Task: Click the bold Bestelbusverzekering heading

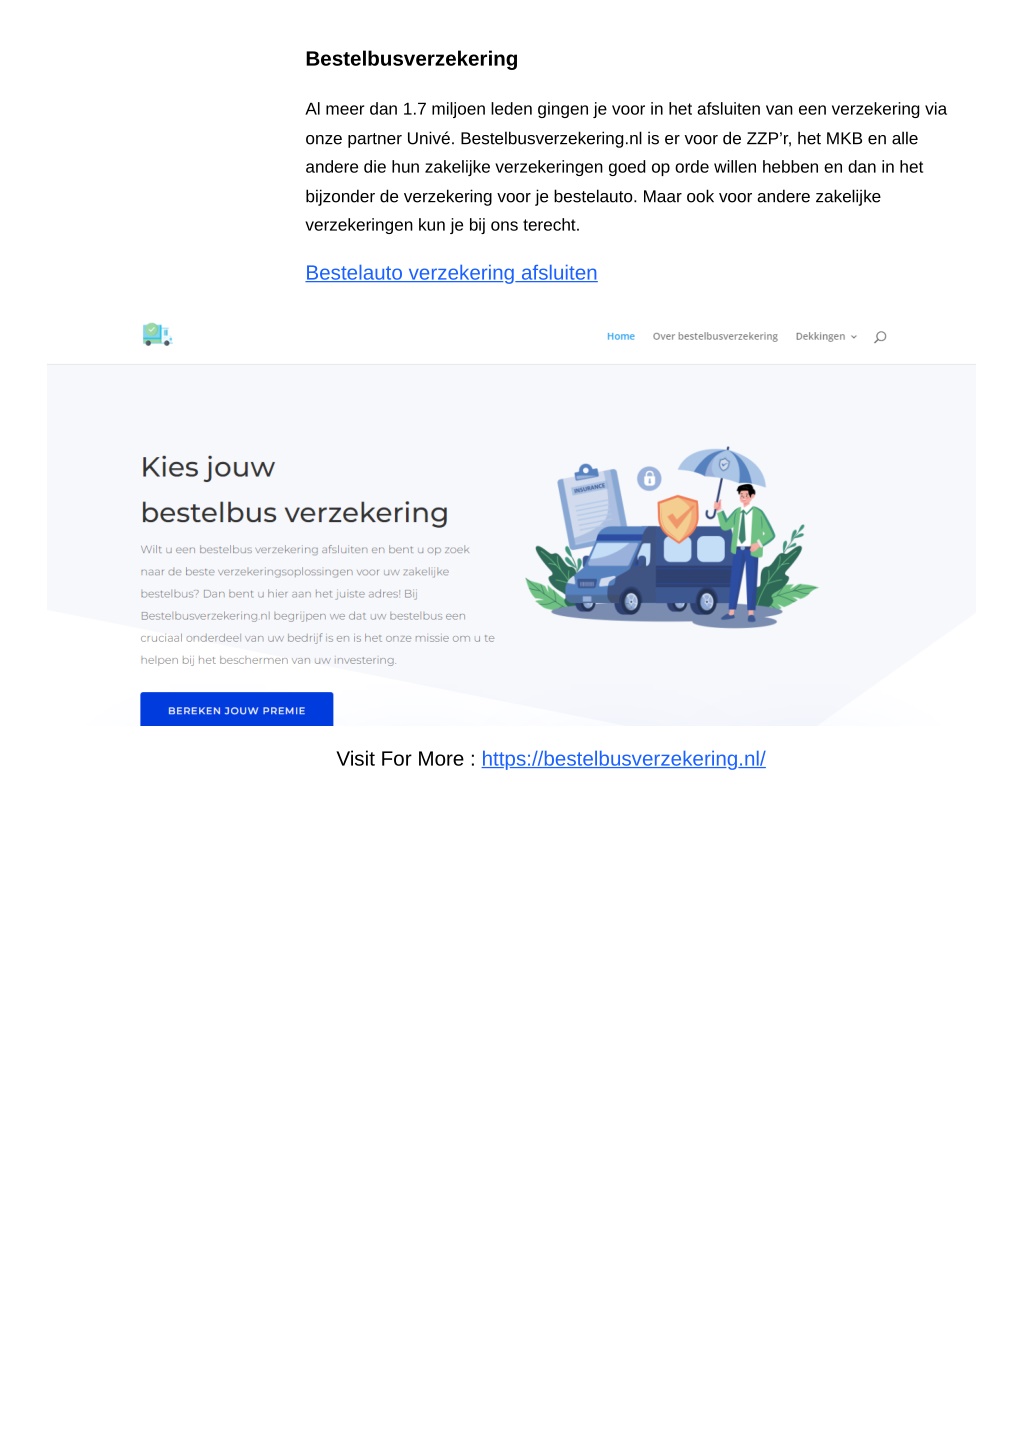Action: point(412,59)
